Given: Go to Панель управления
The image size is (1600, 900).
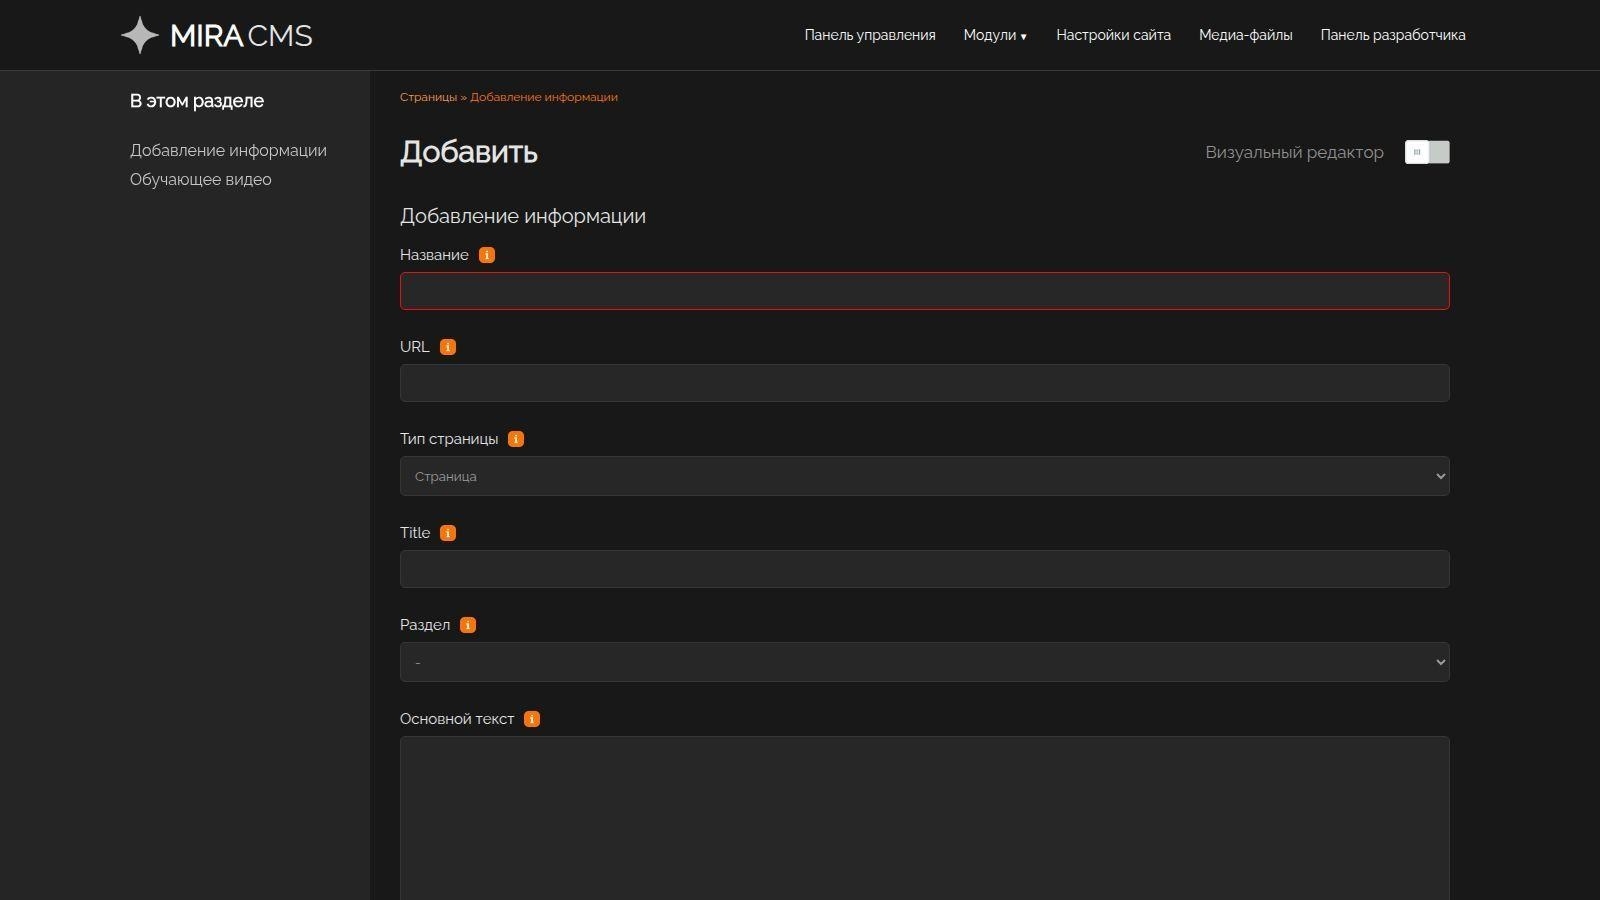Looking at the screenshot, I should pyautogui.click(x=870, y=35).
